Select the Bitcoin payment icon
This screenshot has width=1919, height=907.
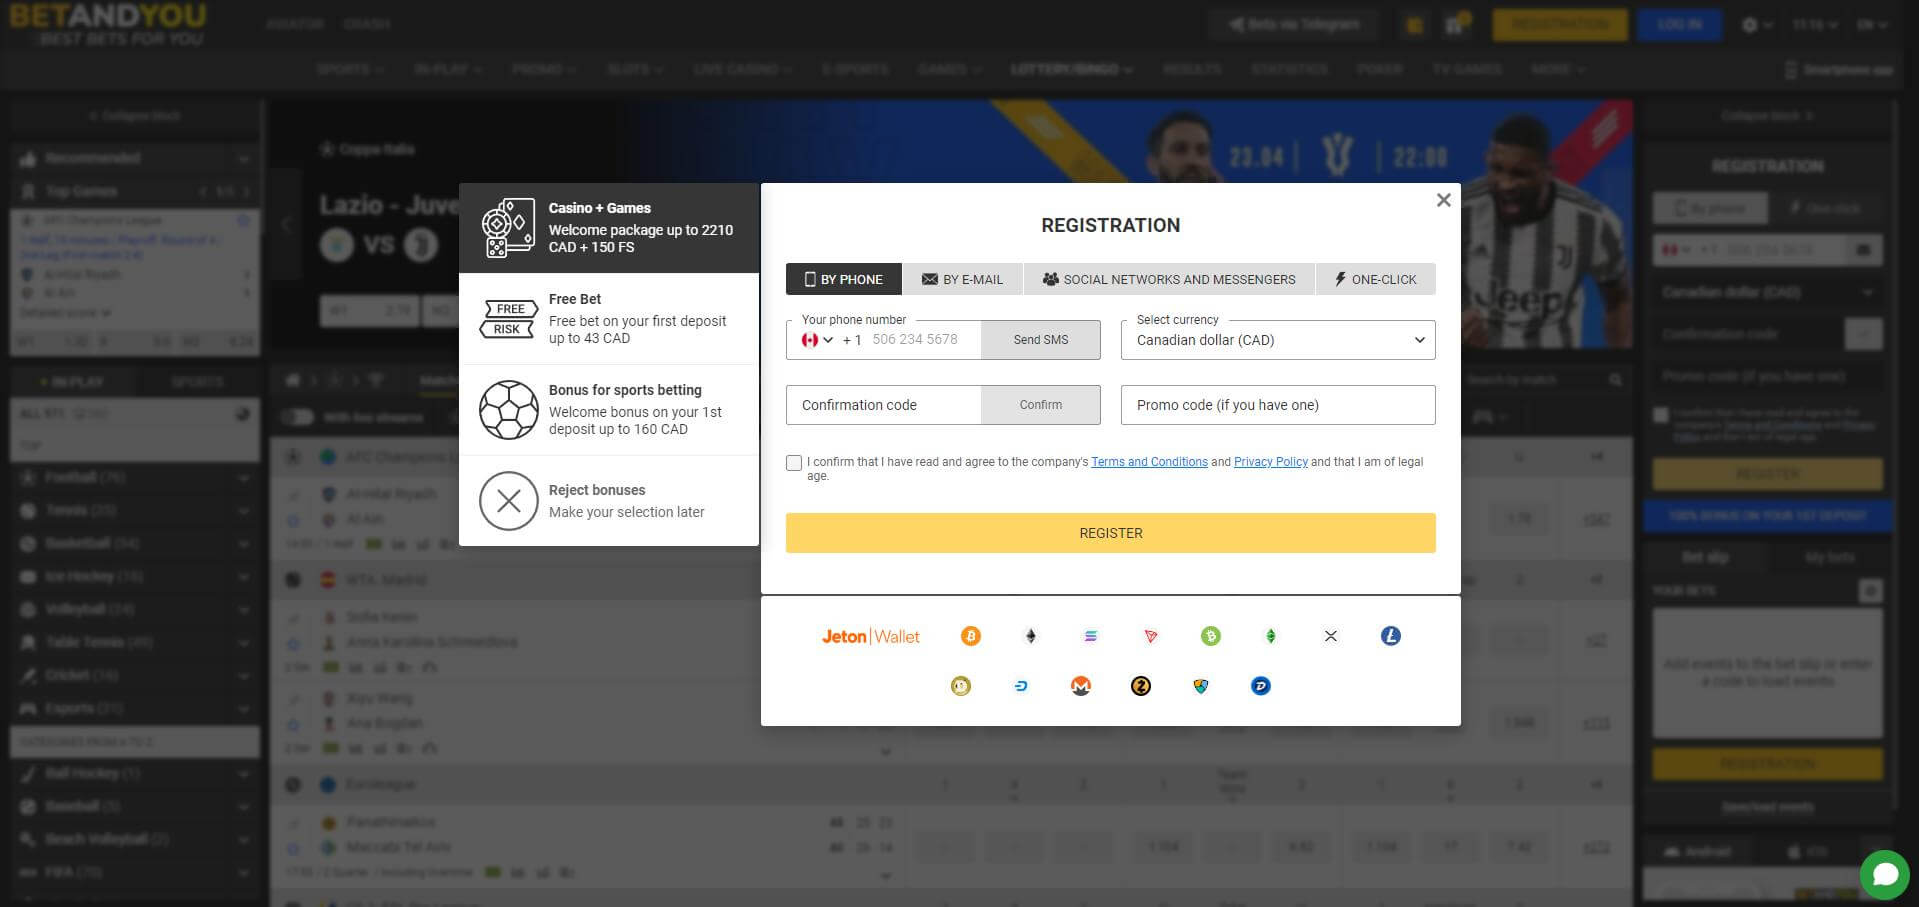point(971,636)
